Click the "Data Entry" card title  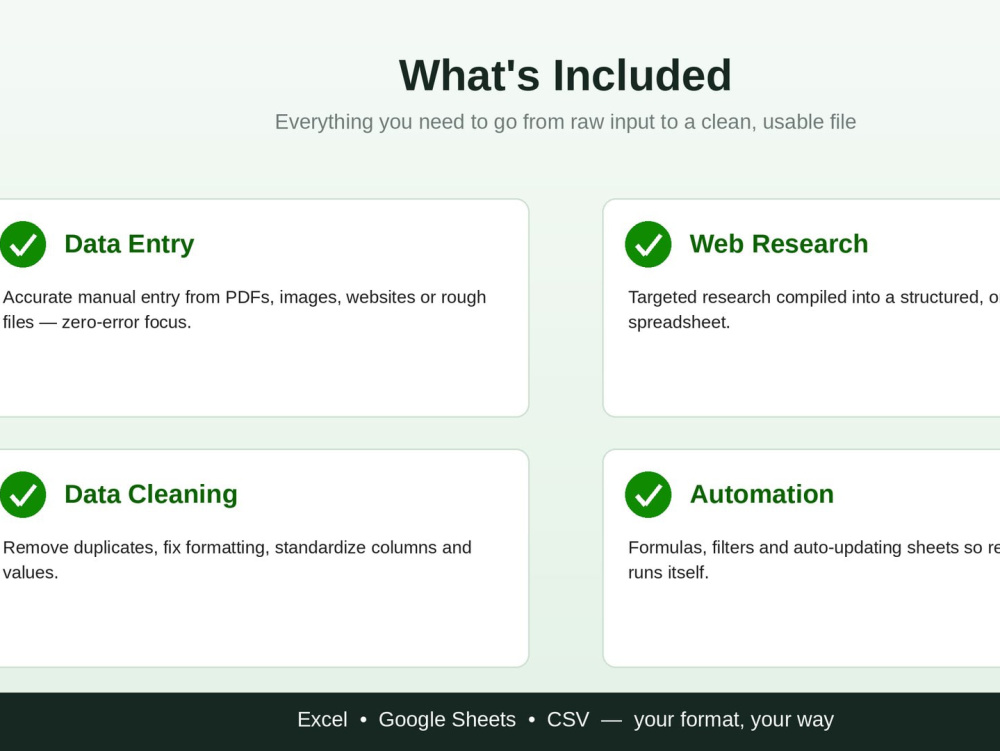click(x=129, y=244)
